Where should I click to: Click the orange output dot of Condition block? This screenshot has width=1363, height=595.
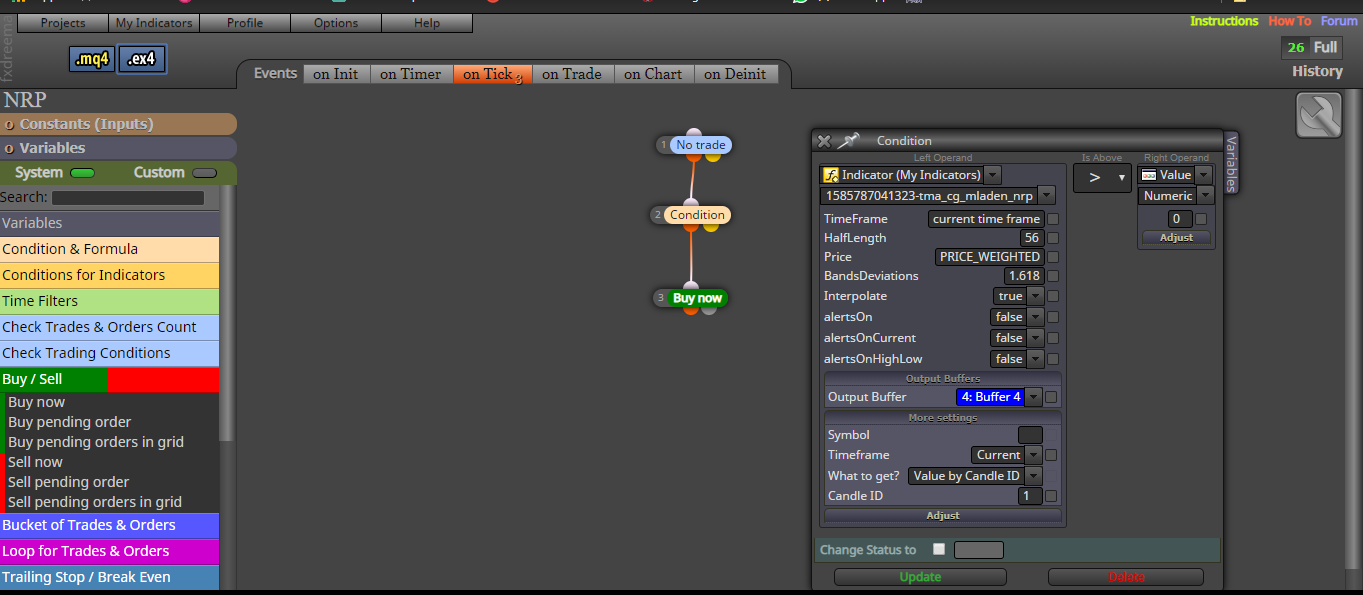691,227
